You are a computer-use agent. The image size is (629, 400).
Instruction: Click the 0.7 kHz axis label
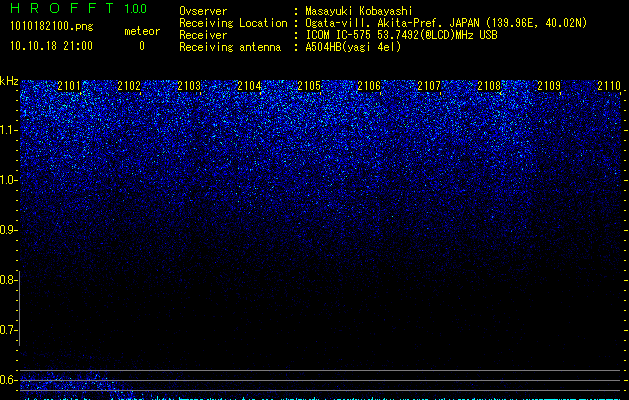[x=7, y=330]
